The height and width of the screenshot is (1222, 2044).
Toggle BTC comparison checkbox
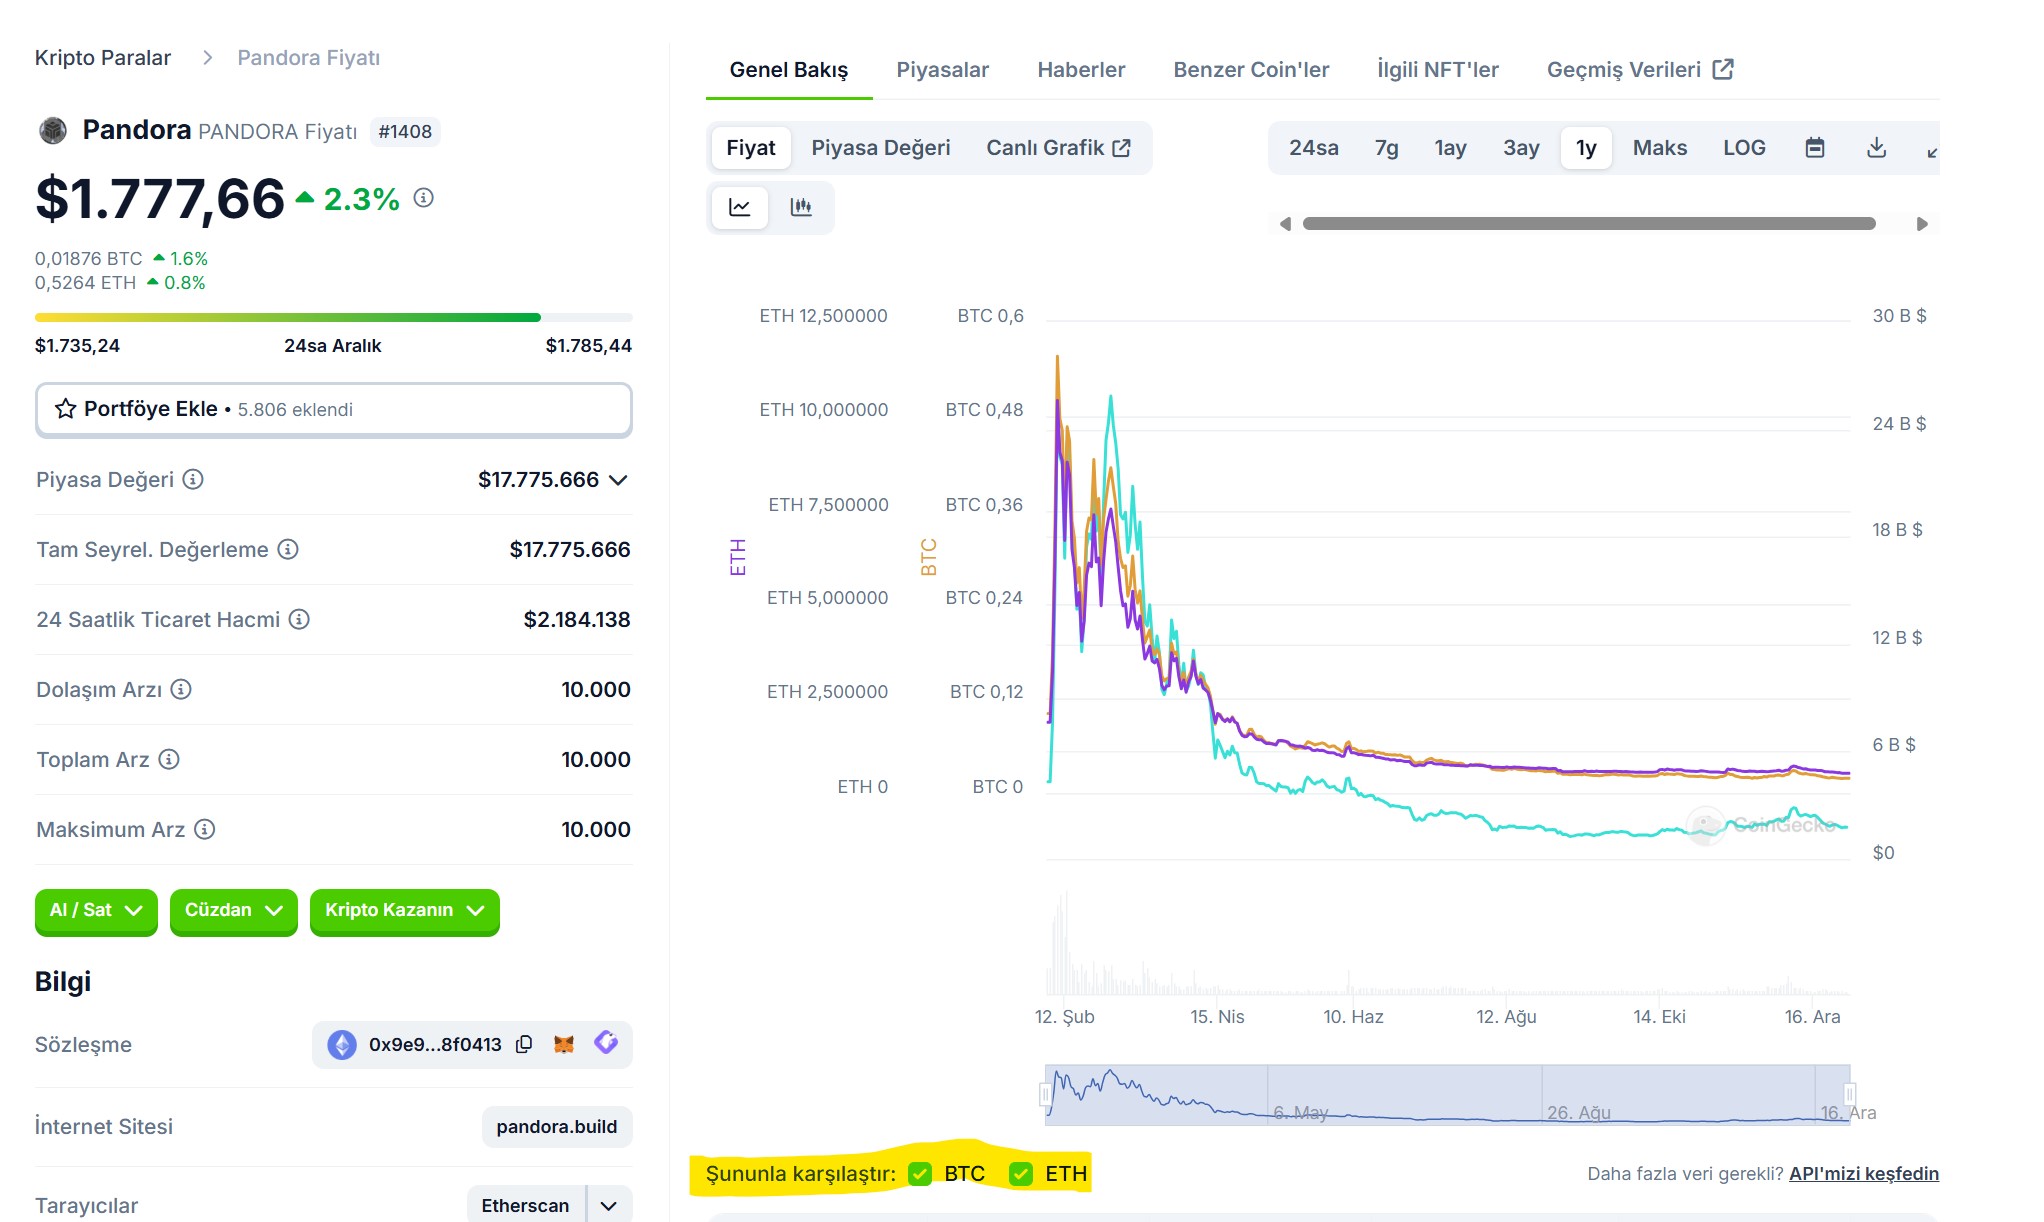pyautogui.click(x=920, y=1174)
